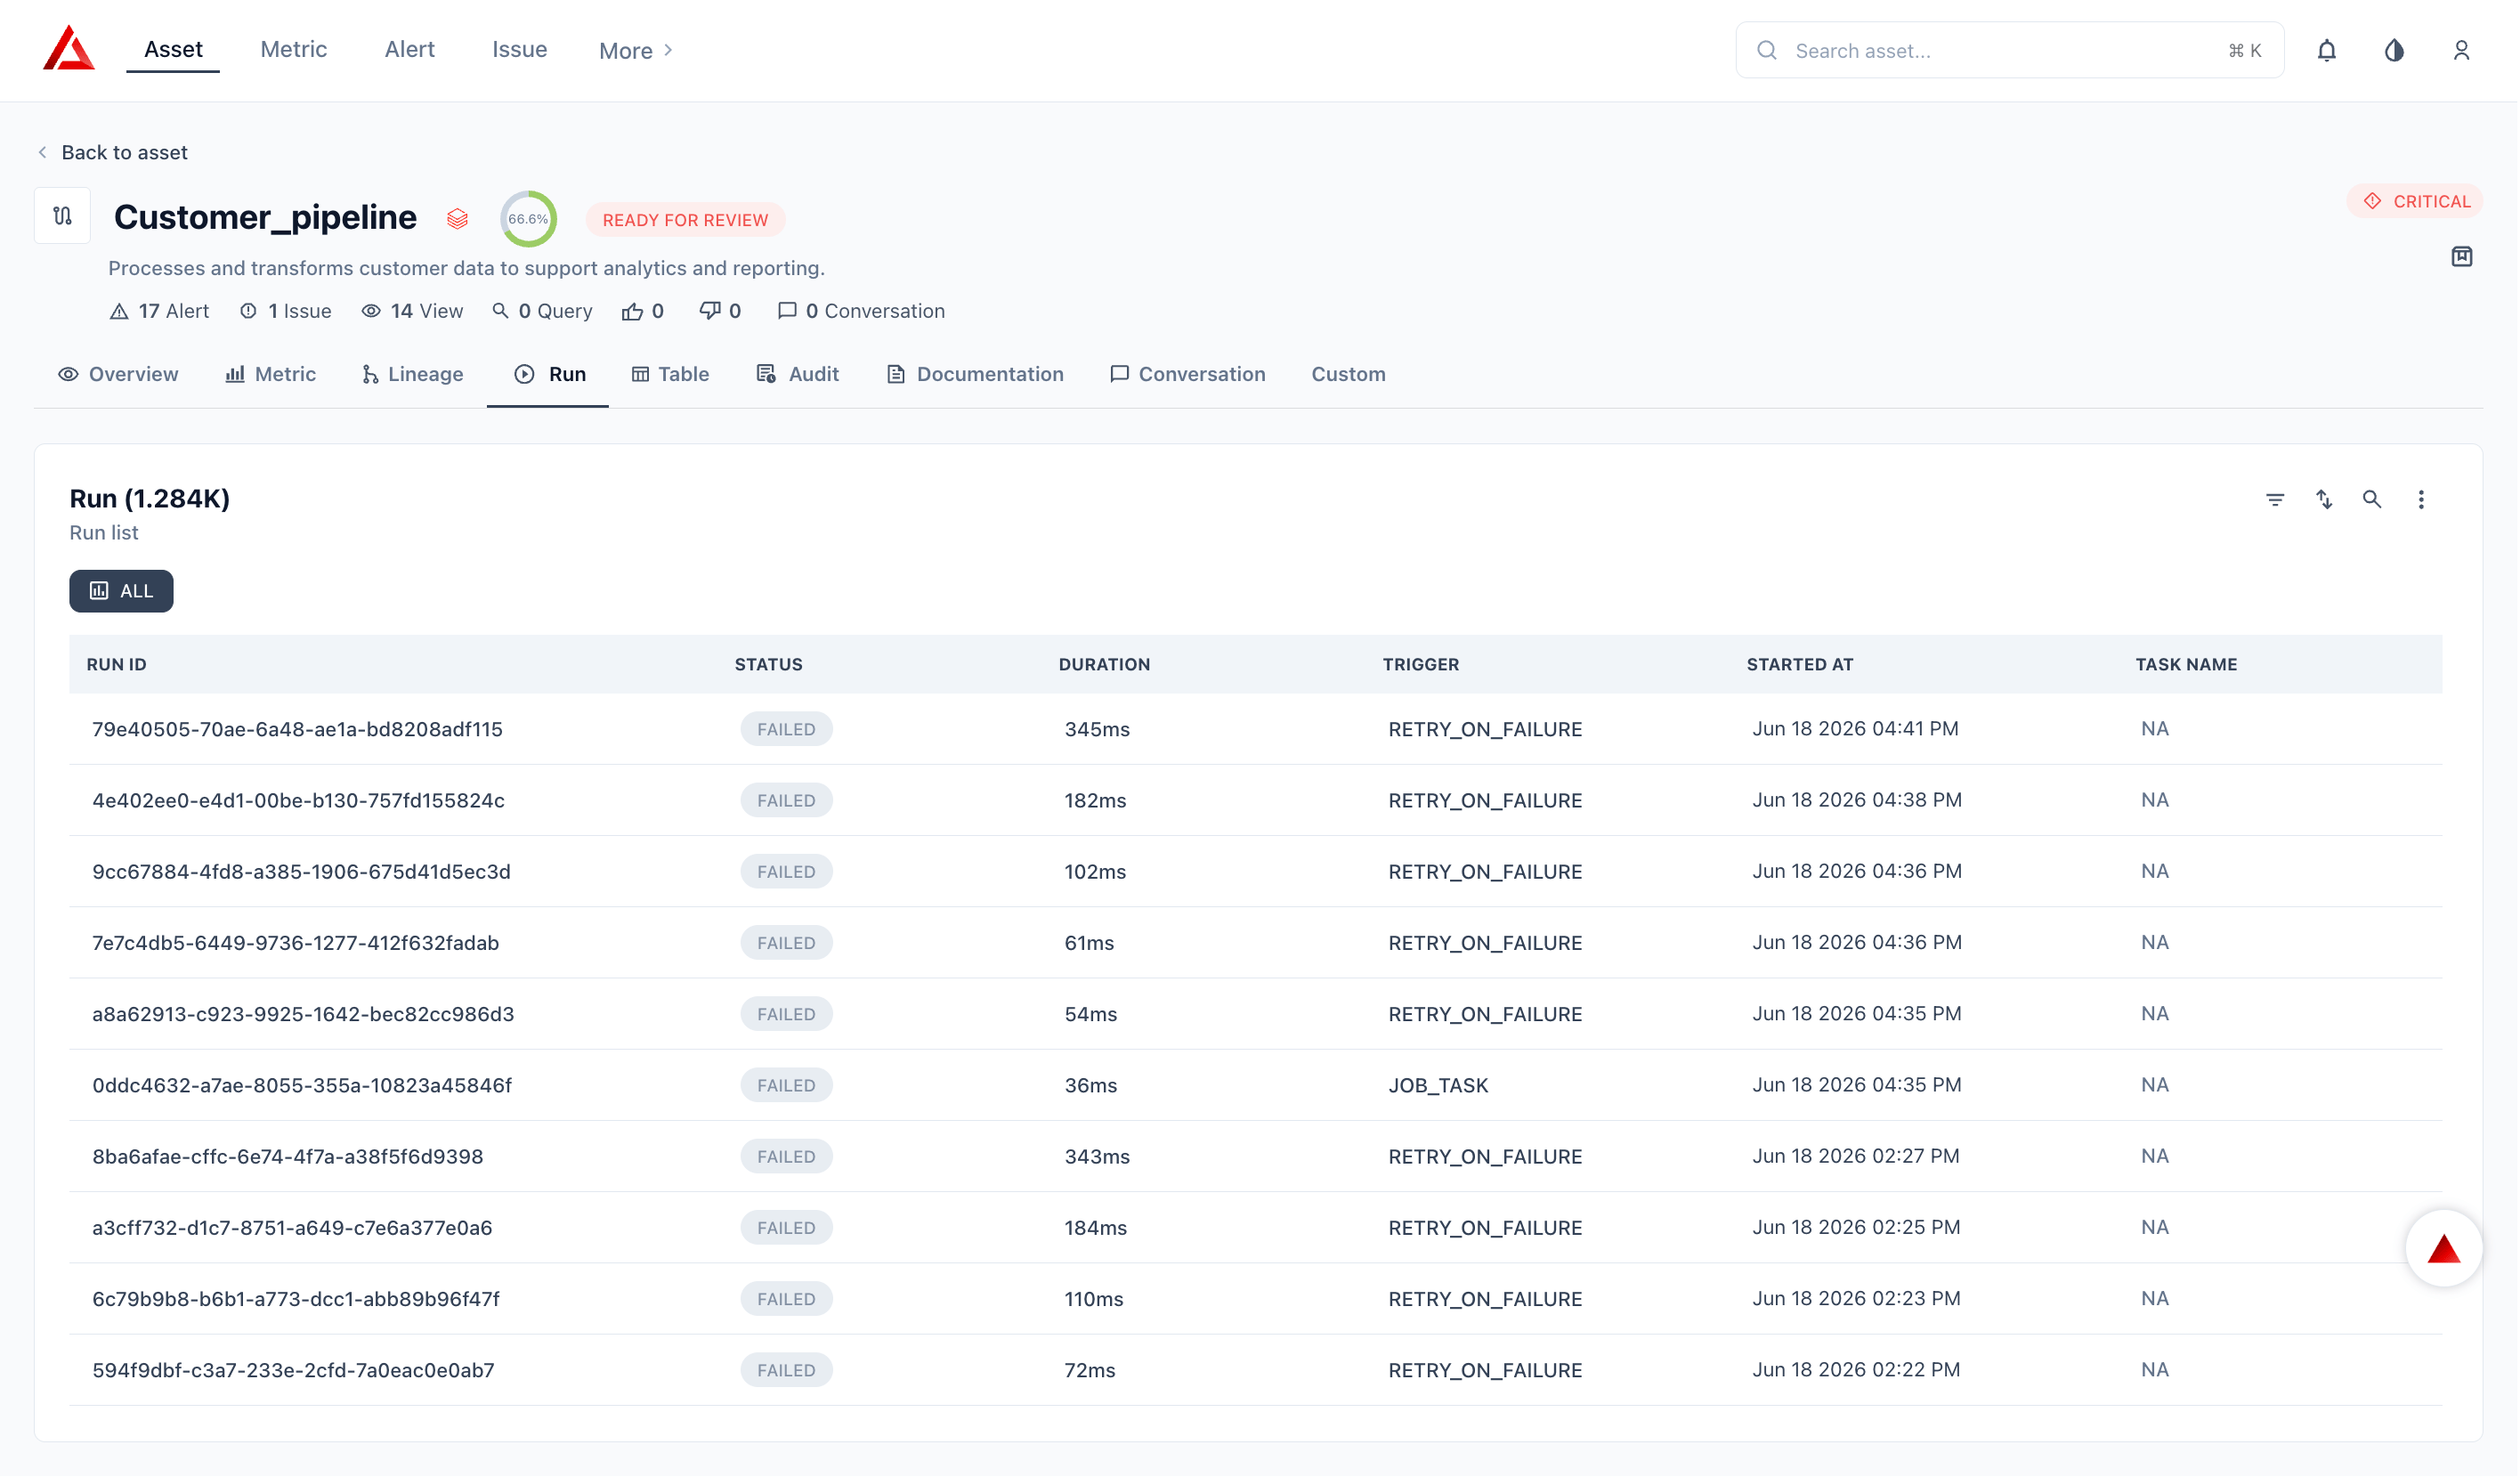
Task: Open the Lineage tab
Action: pos(413,374)
